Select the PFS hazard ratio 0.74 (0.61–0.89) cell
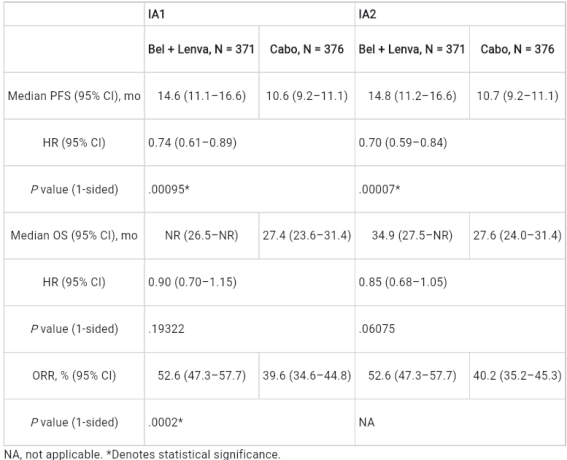Screen dimensions: 567x460 (x=250, y=142)
